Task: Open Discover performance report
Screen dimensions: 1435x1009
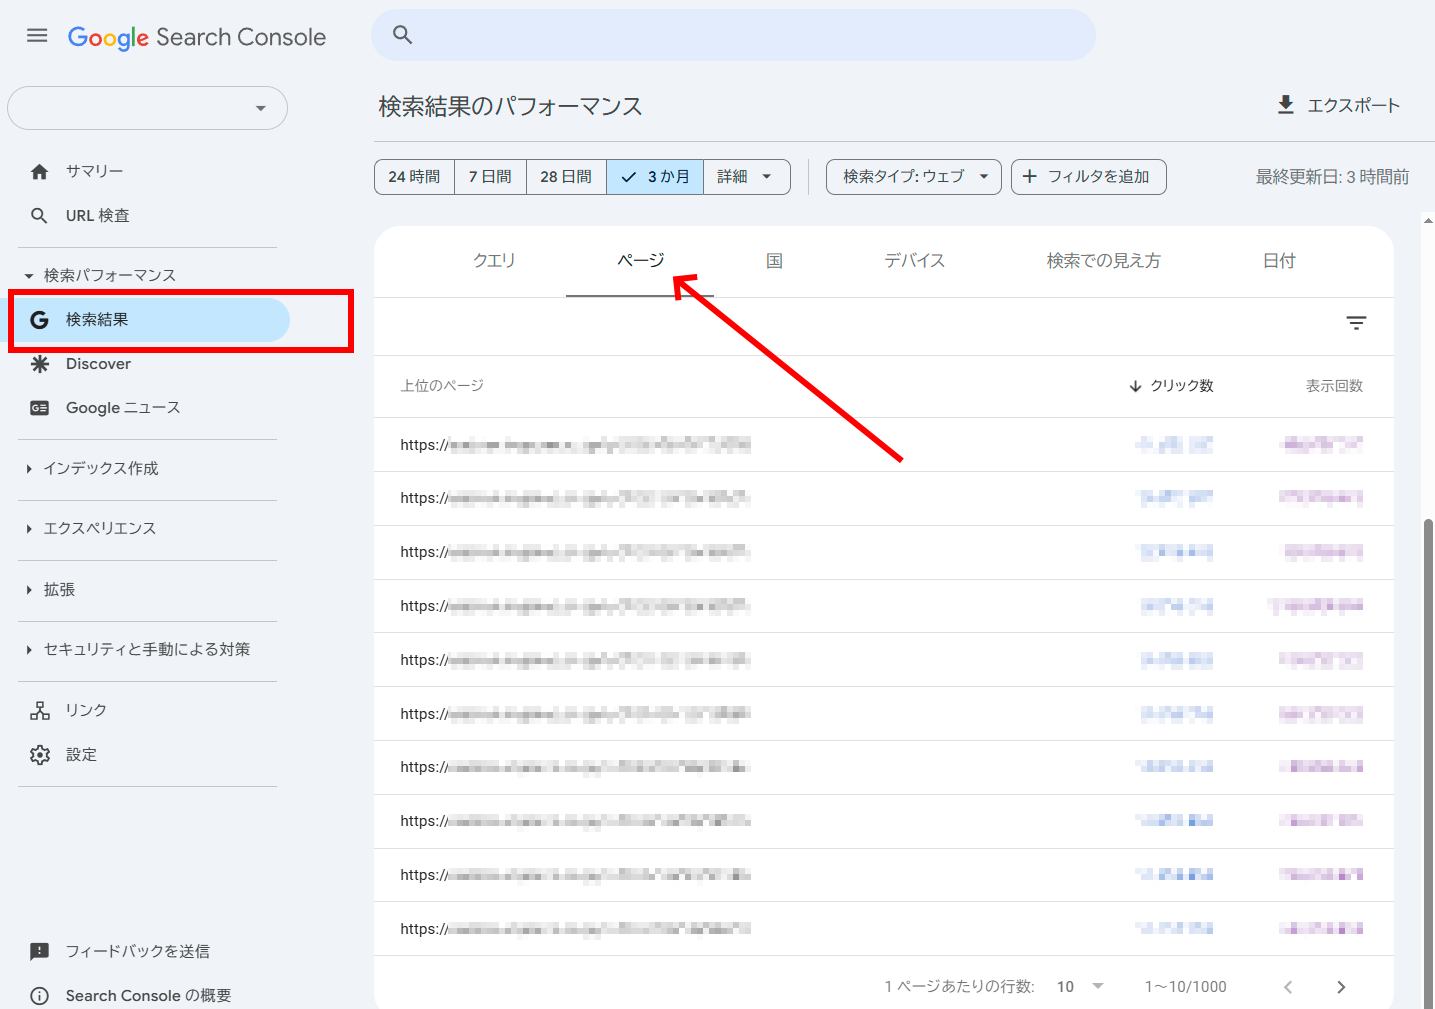Action: [x=98, y=364]
